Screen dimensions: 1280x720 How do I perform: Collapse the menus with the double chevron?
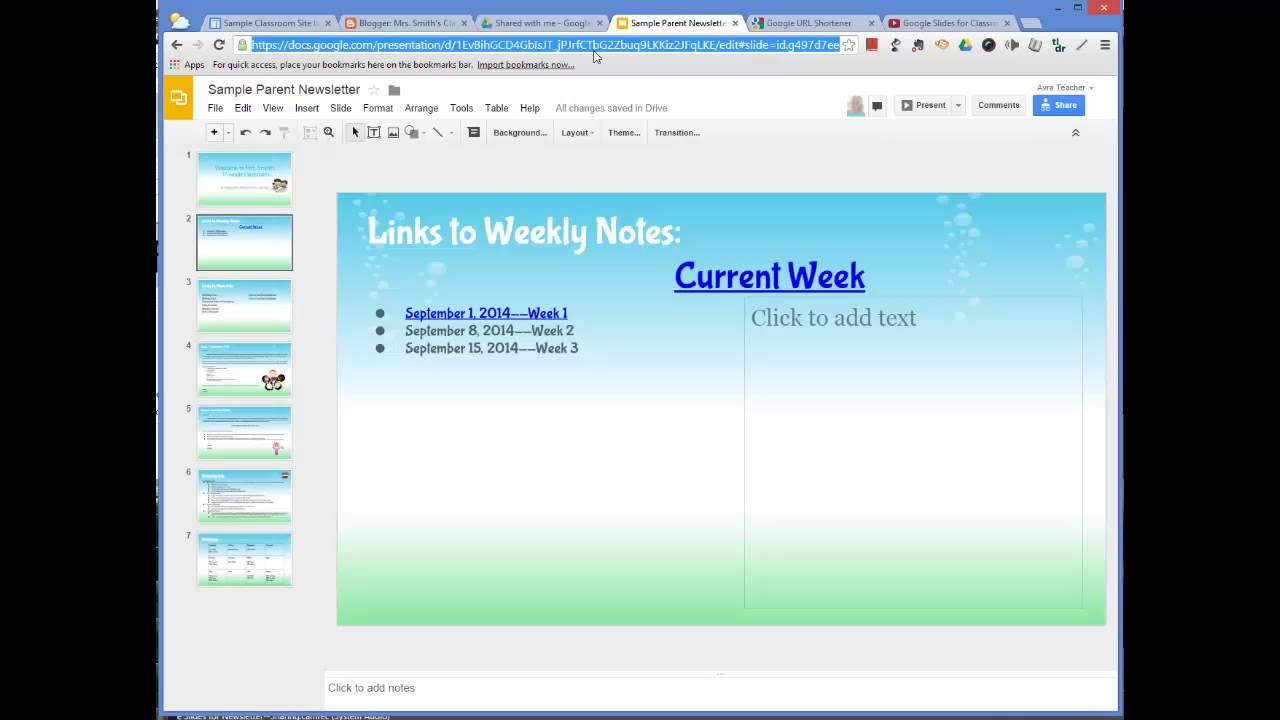[1076, 132]
